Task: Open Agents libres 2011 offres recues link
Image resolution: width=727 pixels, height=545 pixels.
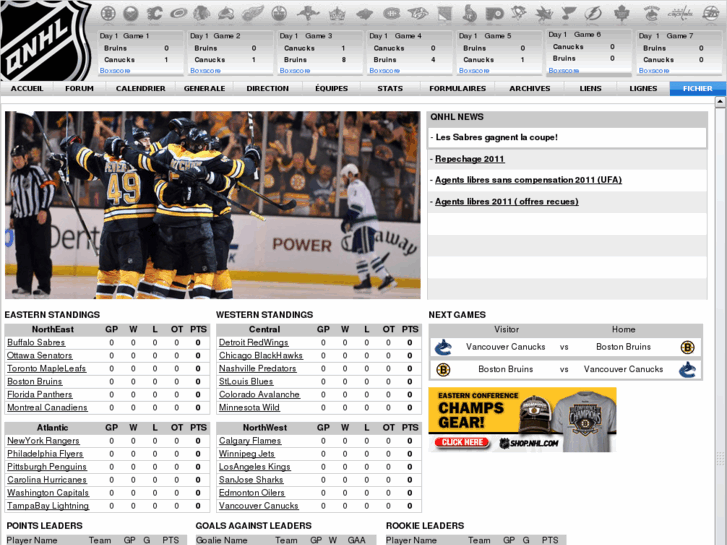Action: point(506,202)
